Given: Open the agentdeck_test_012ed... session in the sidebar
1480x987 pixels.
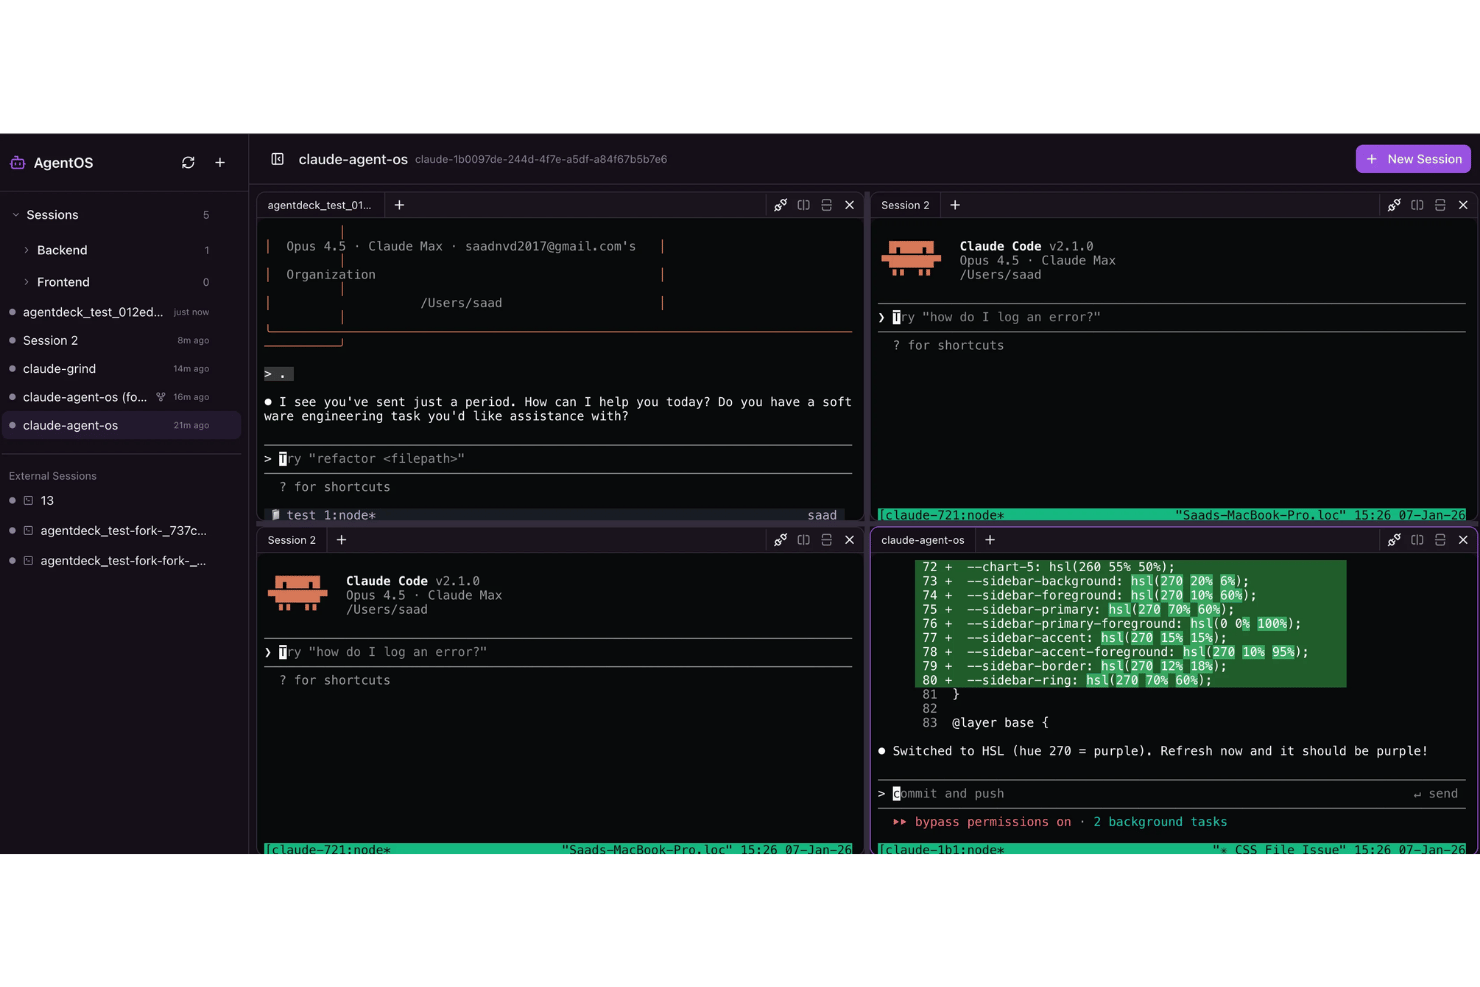Looking at the screenshot, I should [120, 312].
